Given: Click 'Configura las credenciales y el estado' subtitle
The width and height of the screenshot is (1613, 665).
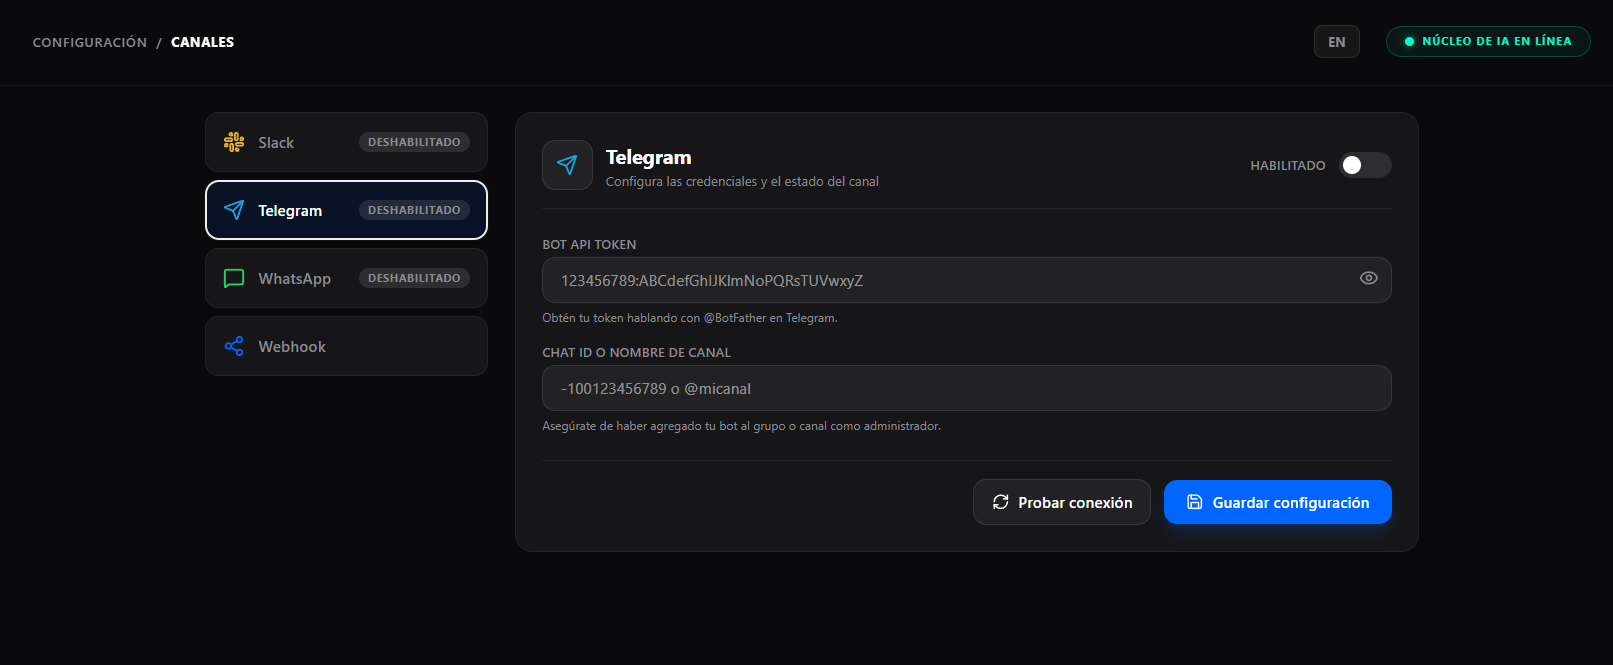Looking at the screenshot, I should [742, 181].
